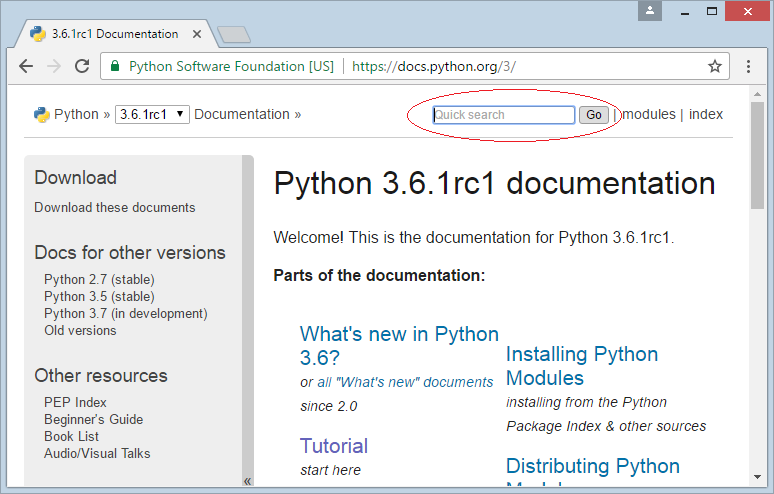
Task: Open the modules link in the header
Action: click(649, 114)
